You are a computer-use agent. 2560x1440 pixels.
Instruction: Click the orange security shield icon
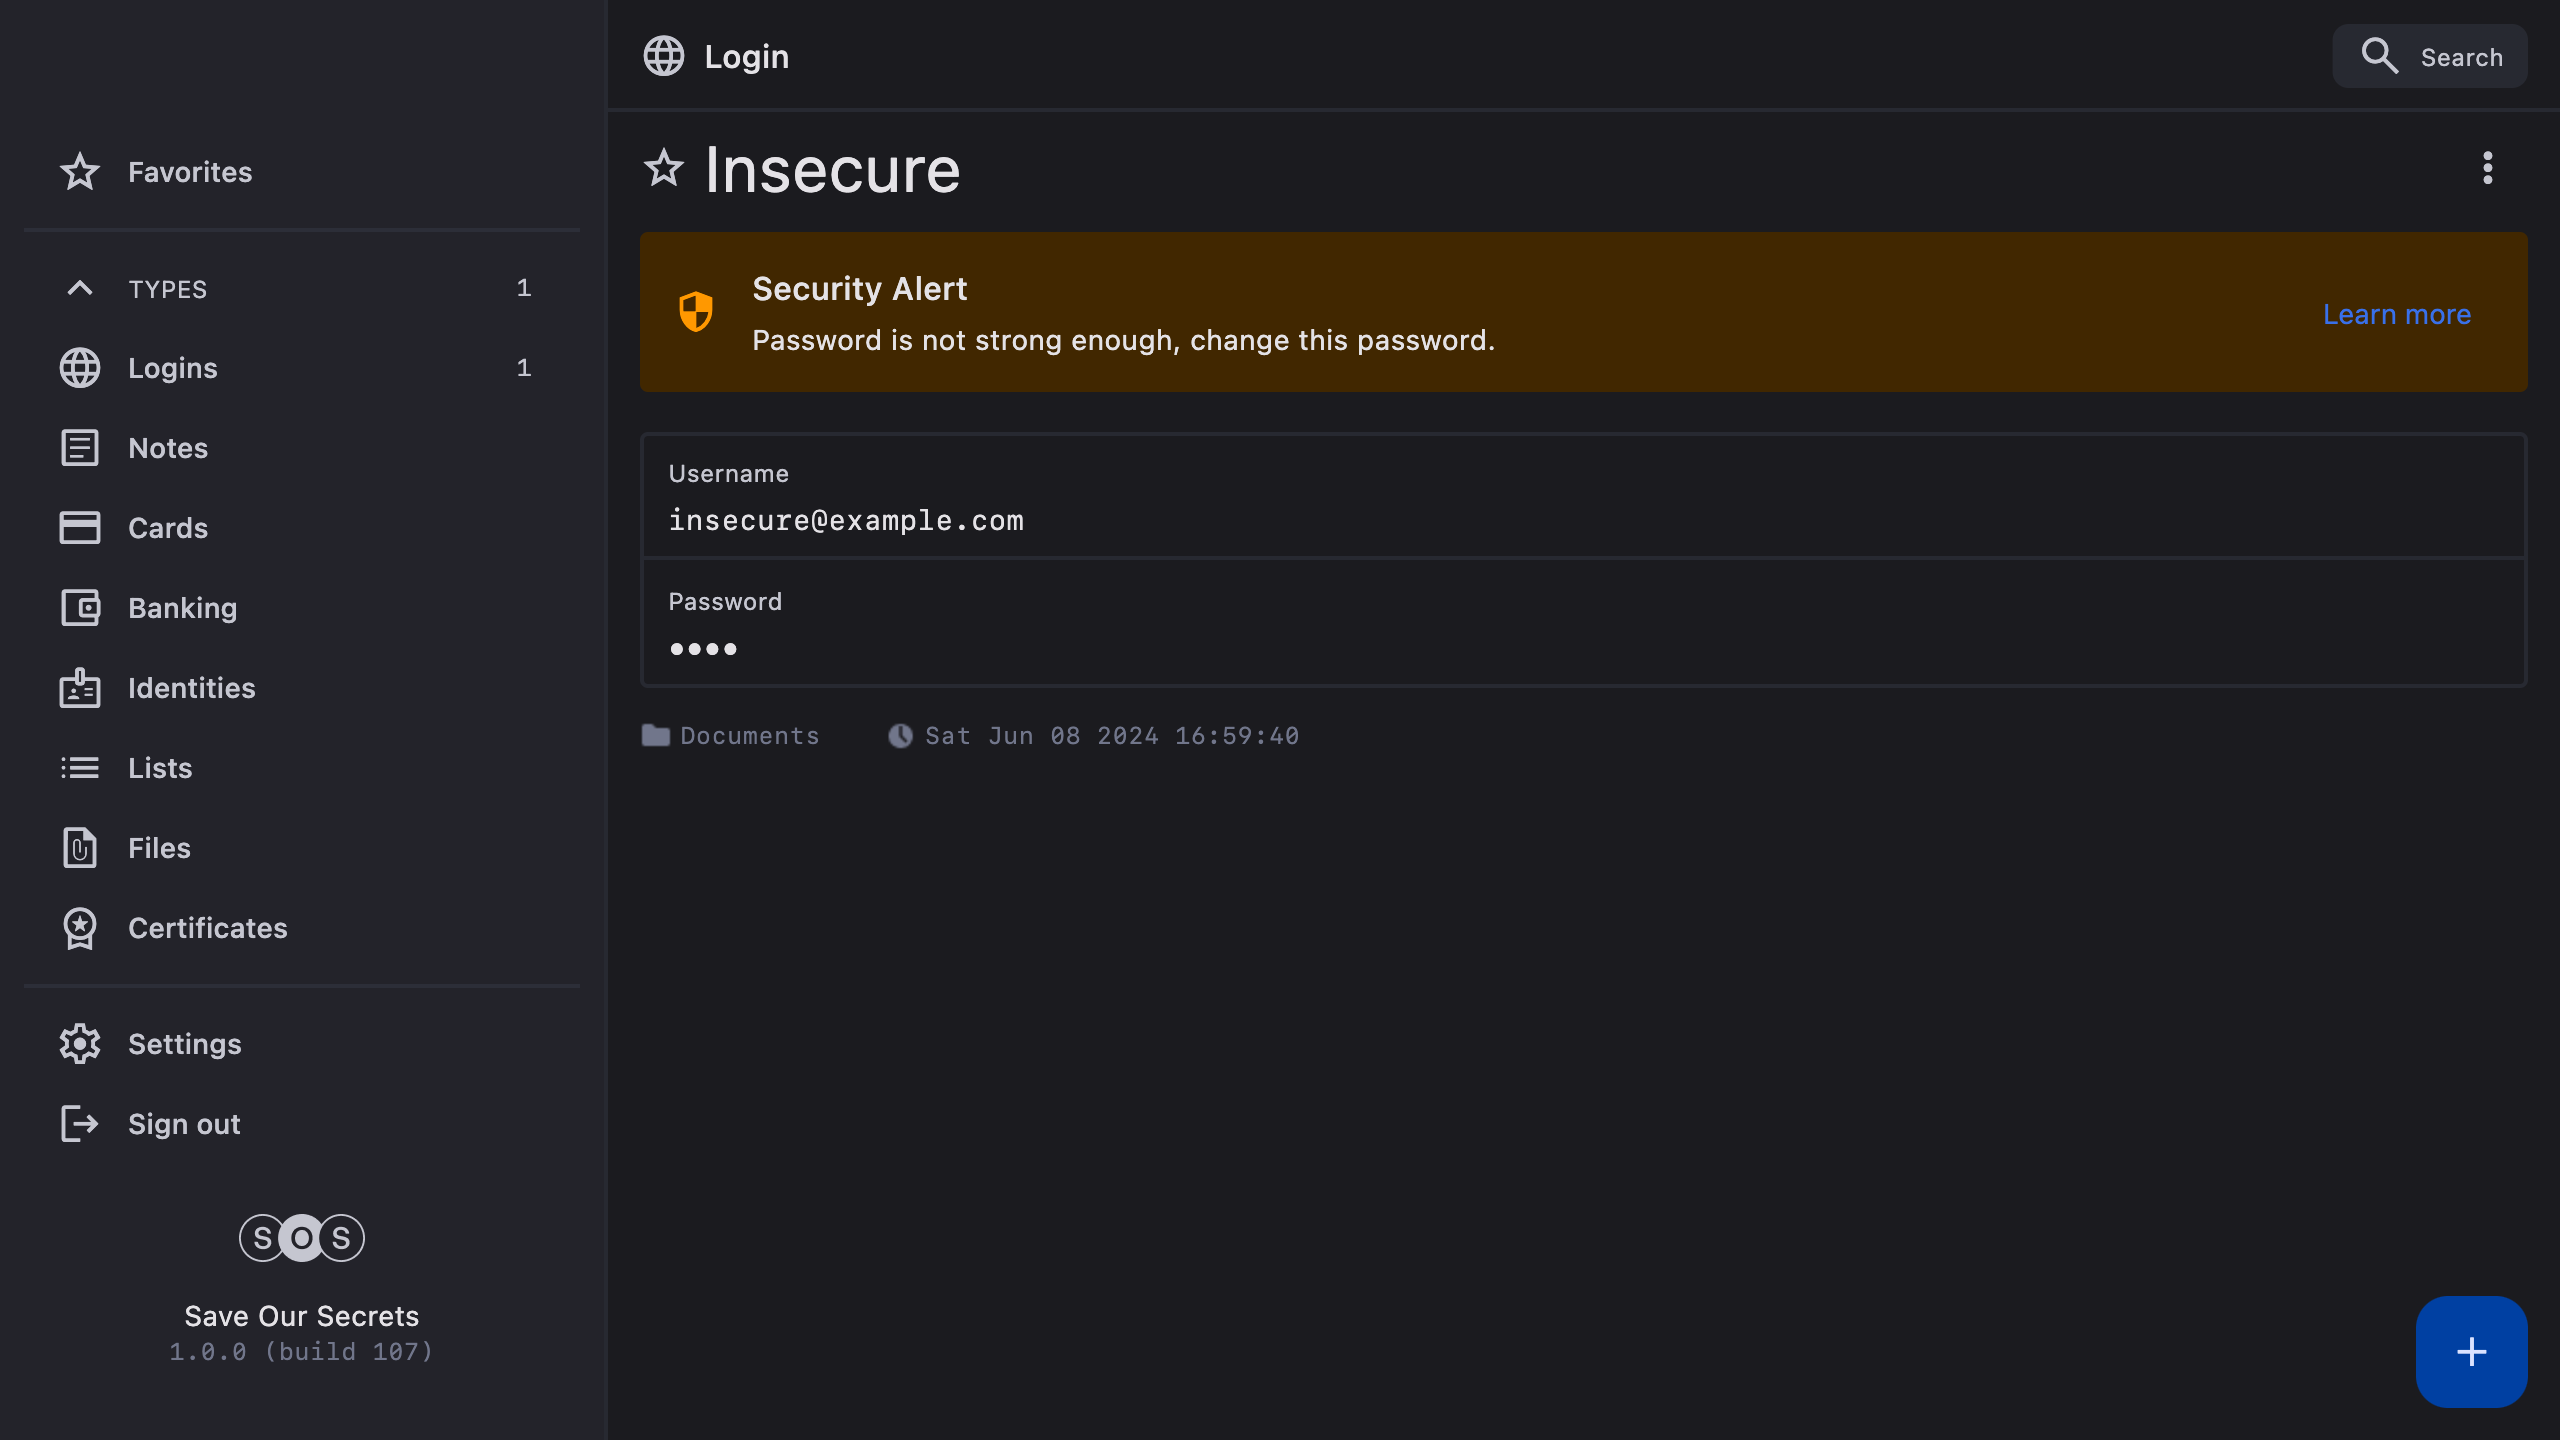tap(696, 312)
